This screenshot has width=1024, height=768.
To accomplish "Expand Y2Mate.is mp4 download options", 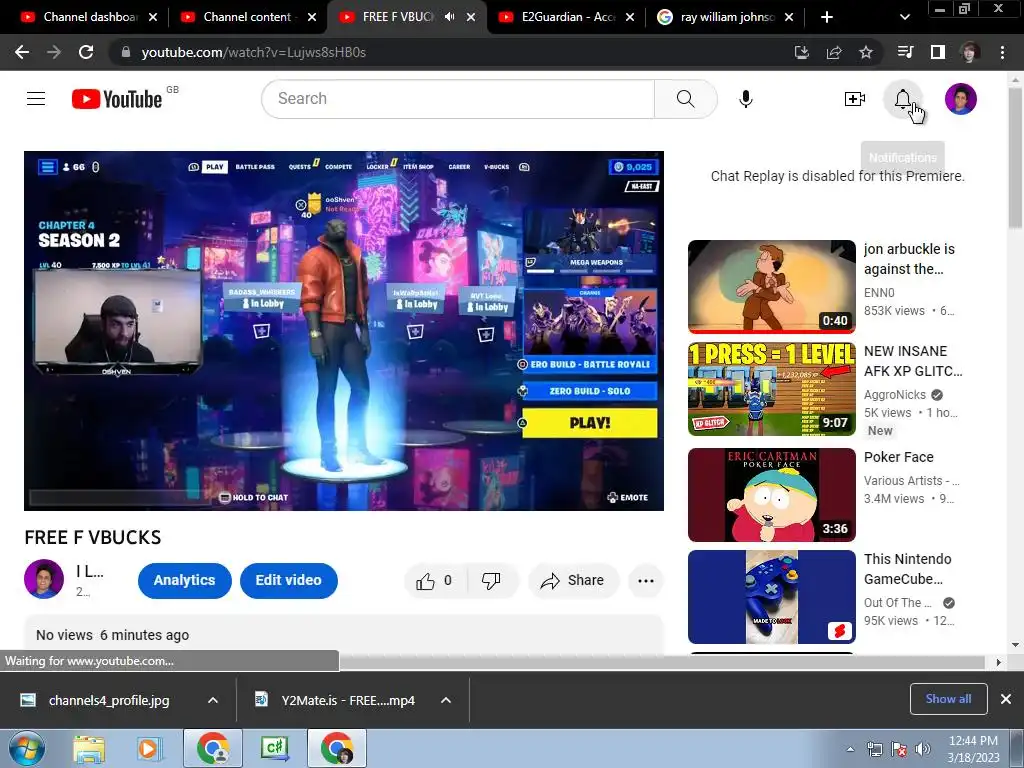I will pyautogui.click(x=446, y=700).
